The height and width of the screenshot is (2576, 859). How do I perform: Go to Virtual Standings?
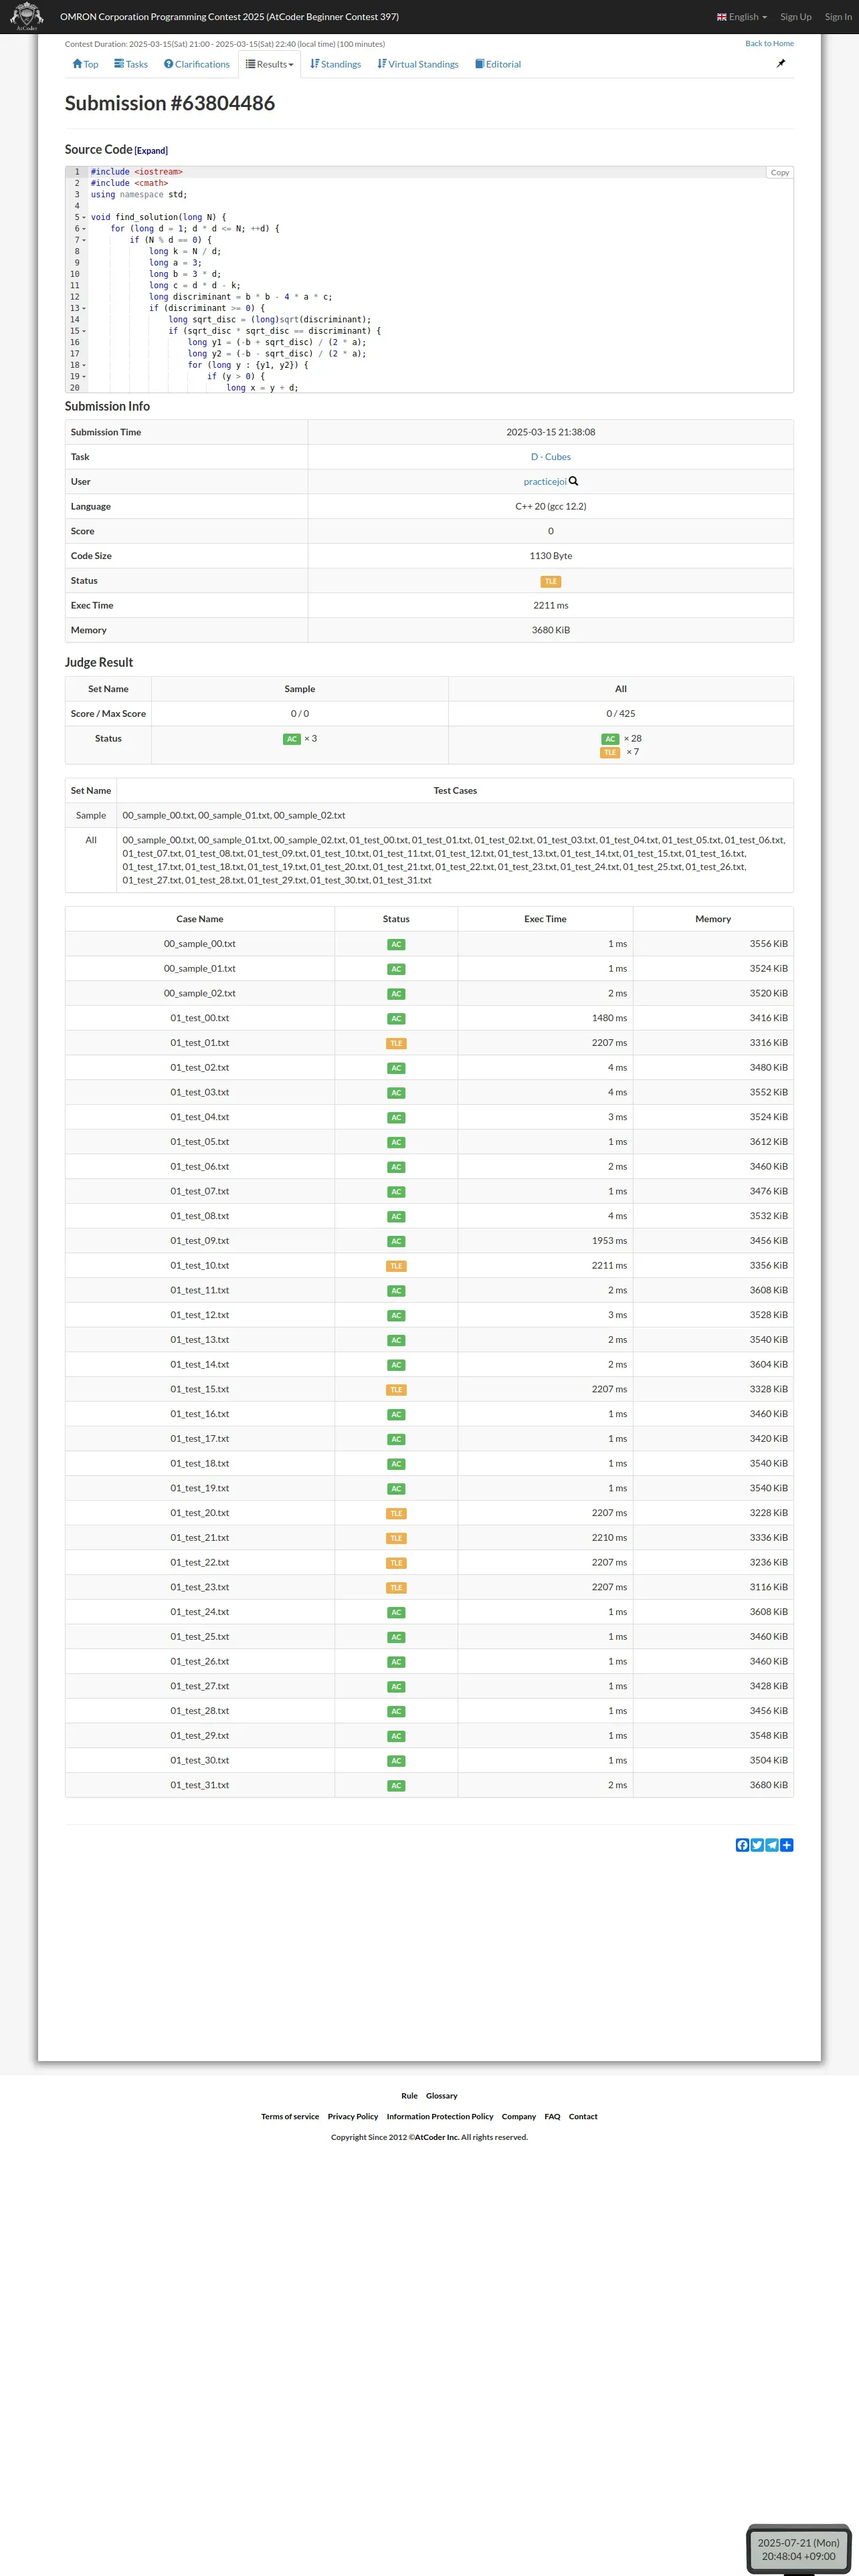click(418, 64)
